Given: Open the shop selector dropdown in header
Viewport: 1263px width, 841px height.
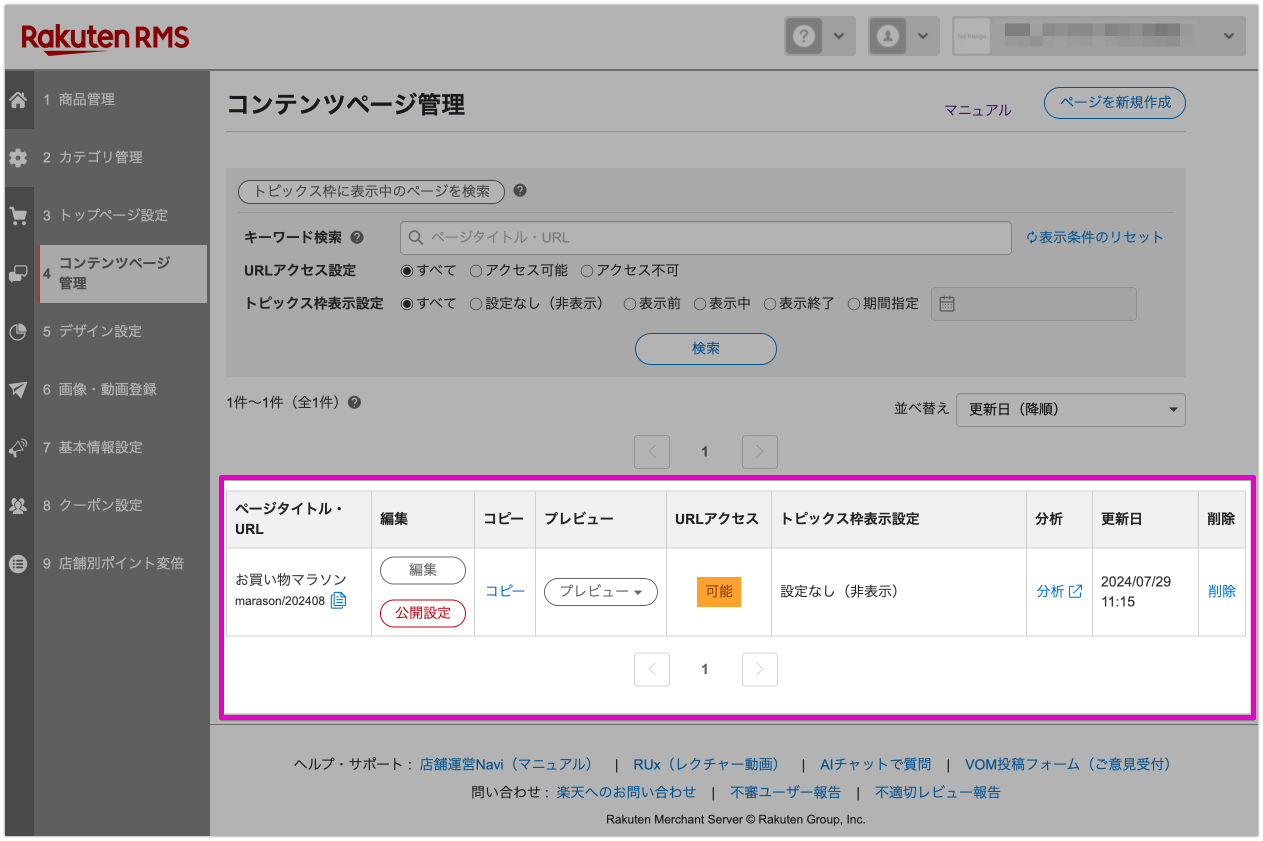Looking at the screenshot, I should pos(1099,36).
